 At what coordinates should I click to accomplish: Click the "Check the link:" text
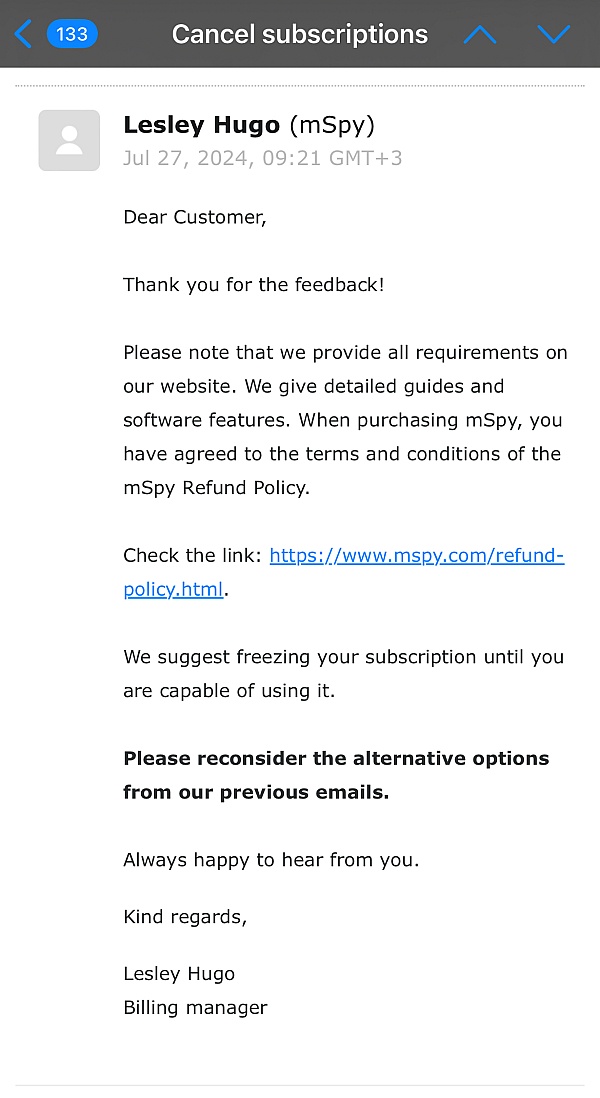[193, 556]
